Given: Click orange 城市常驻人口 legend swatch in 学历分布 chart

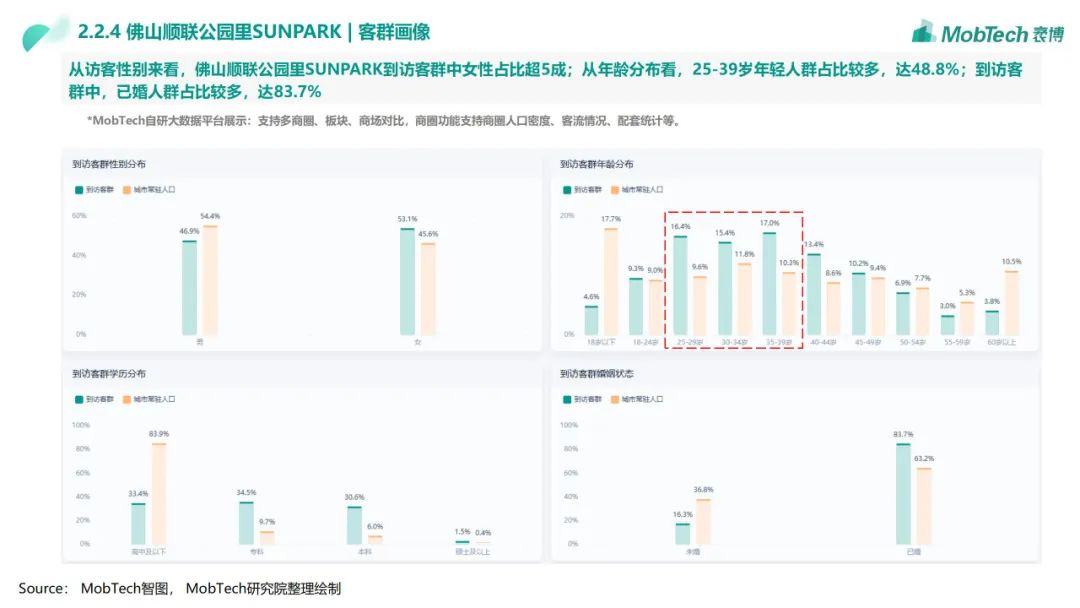Looking at the screenshot, I should (127, 399).
